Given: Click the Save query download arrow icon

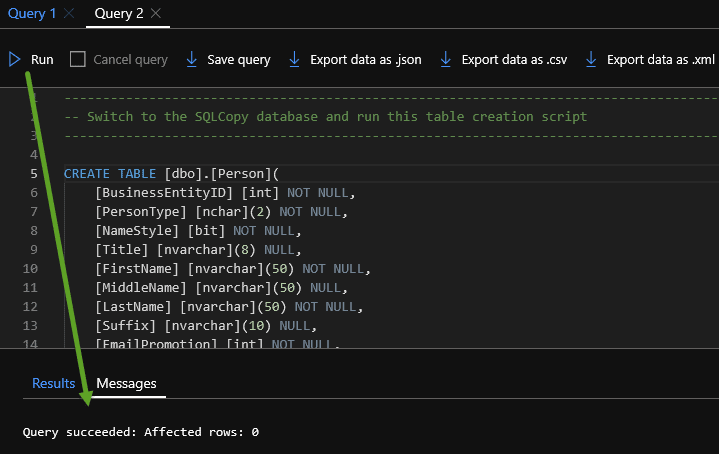Looking at the screenshot, I should 192,59.
